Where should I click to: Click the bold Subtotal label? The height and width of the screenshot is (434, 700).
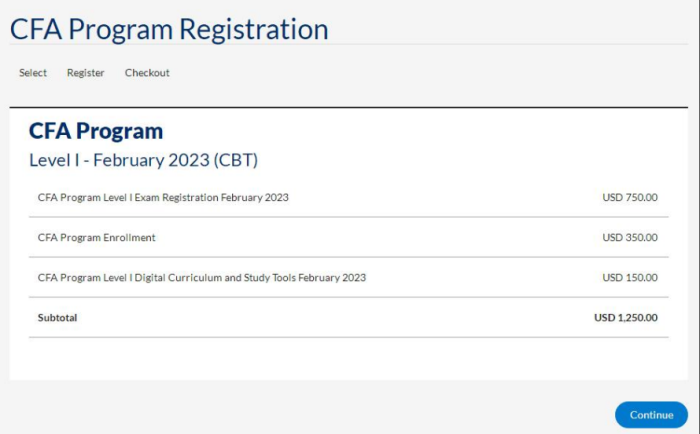click(57, 317)
